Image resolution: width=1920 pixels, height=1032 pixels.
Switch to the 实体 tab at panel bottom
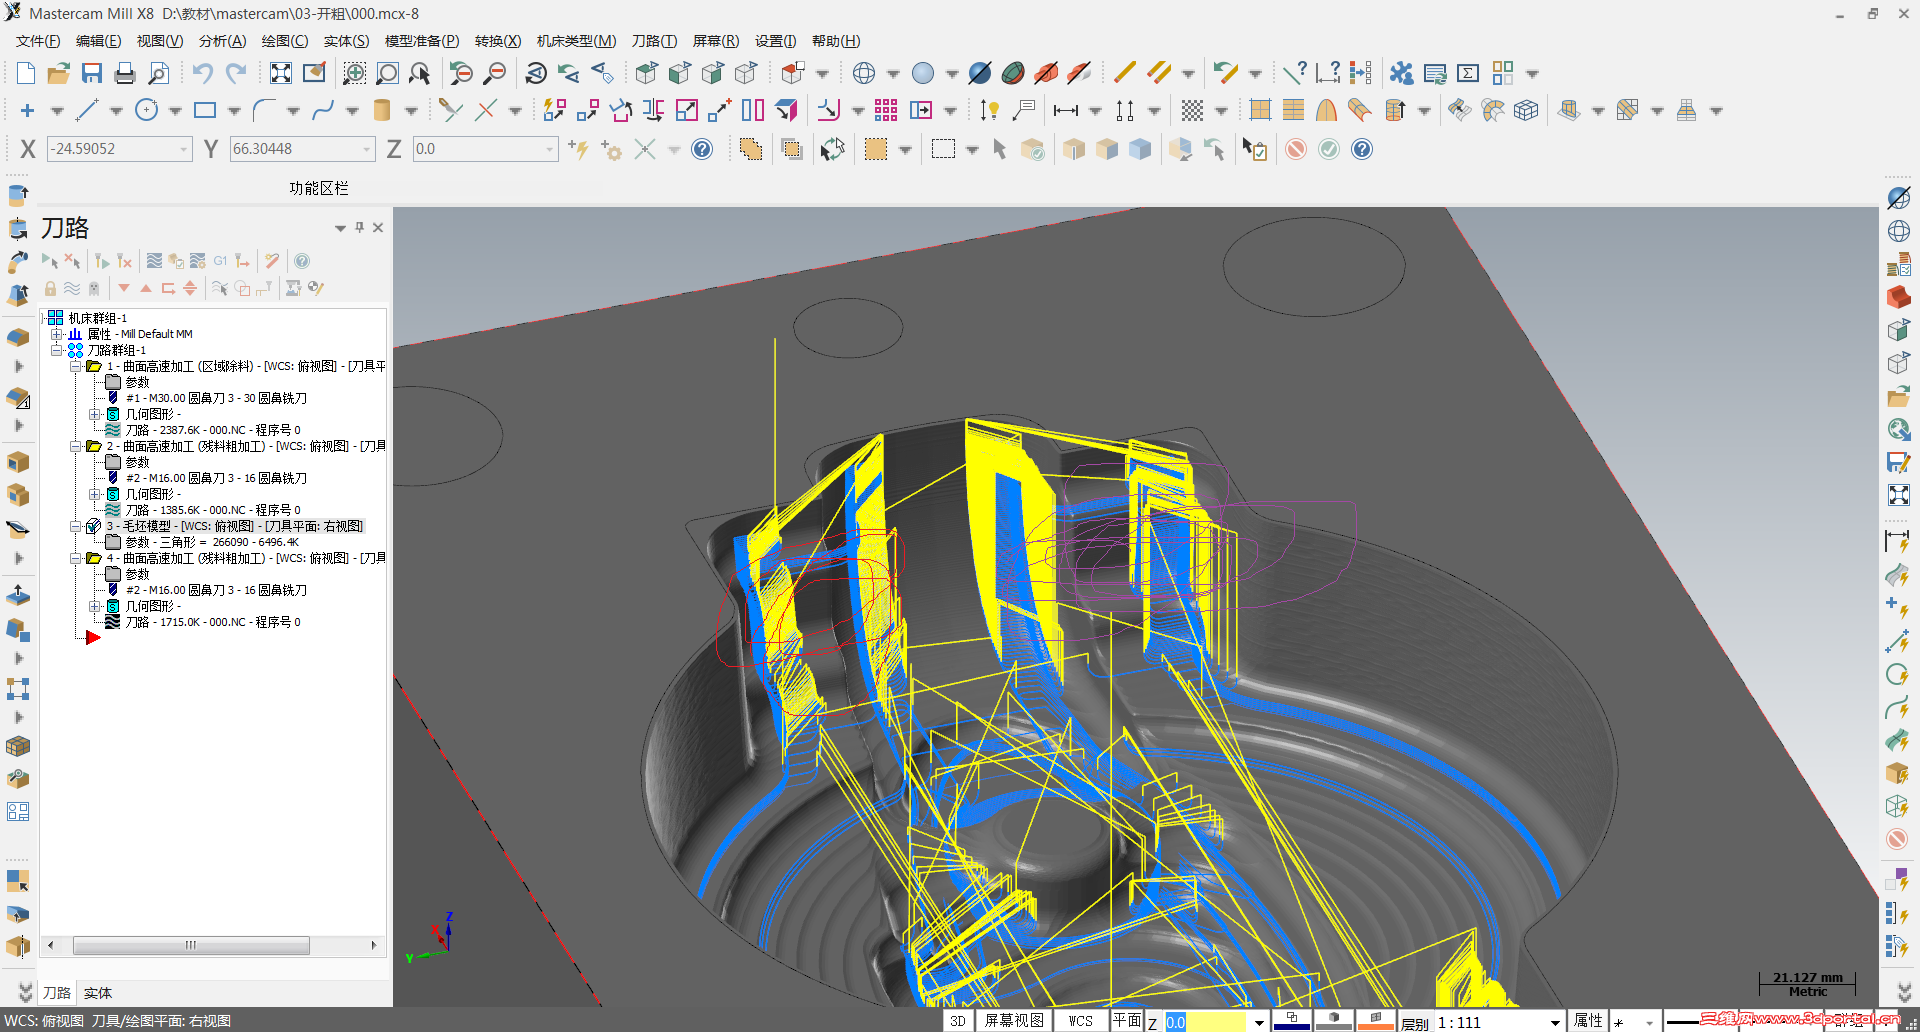point(98,993)
